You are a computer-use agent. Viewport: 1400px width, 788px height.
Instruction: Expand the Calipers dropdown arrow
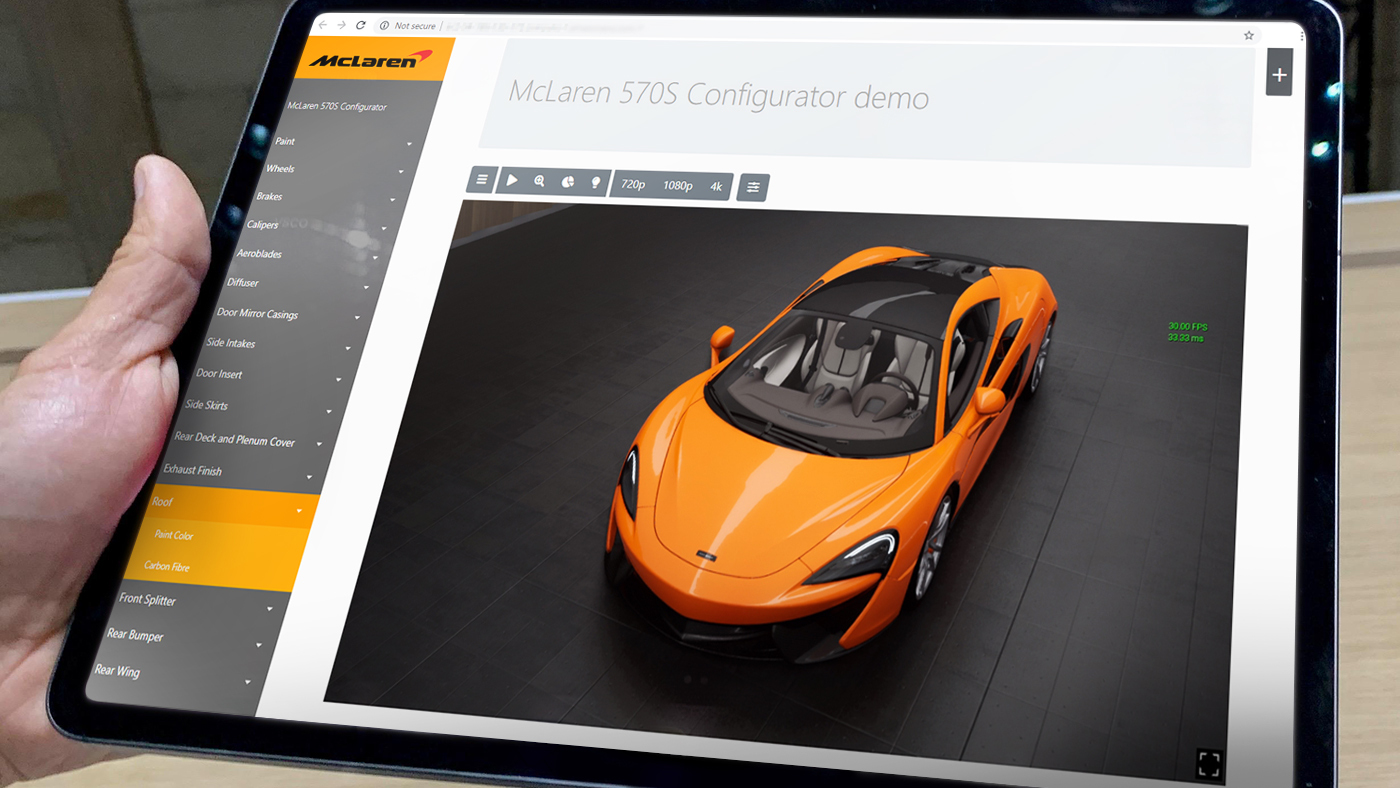(383, 229)
